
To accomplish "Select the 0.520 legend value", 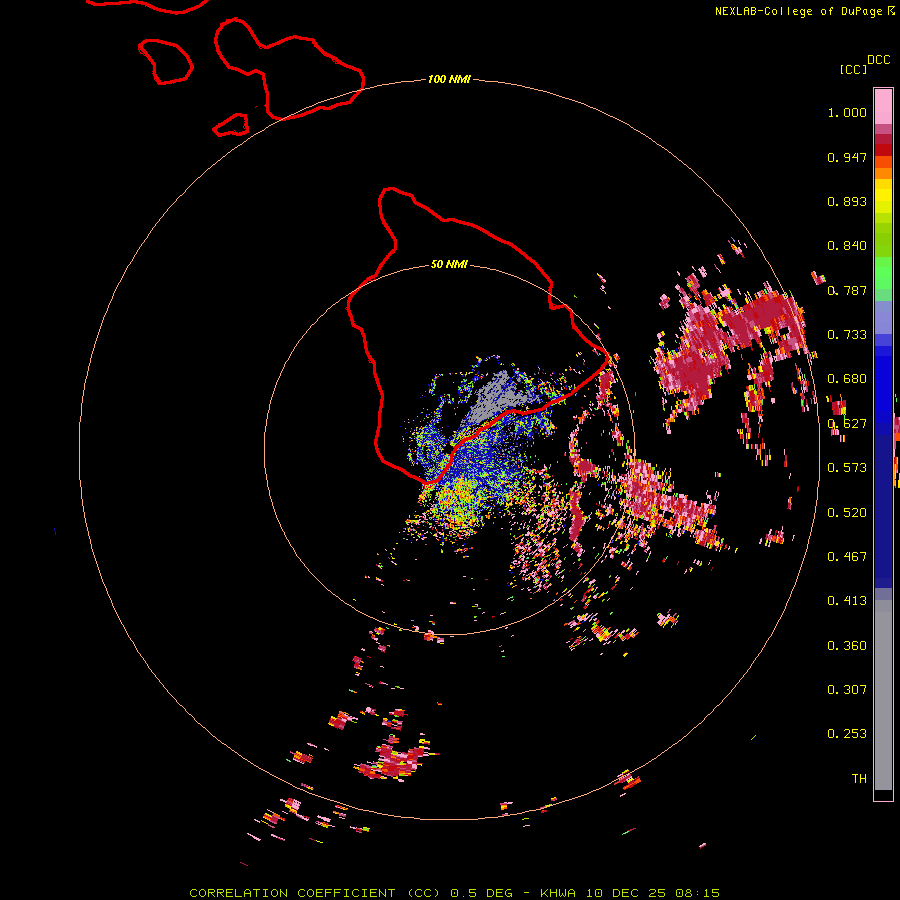I will tap(847, 513).
